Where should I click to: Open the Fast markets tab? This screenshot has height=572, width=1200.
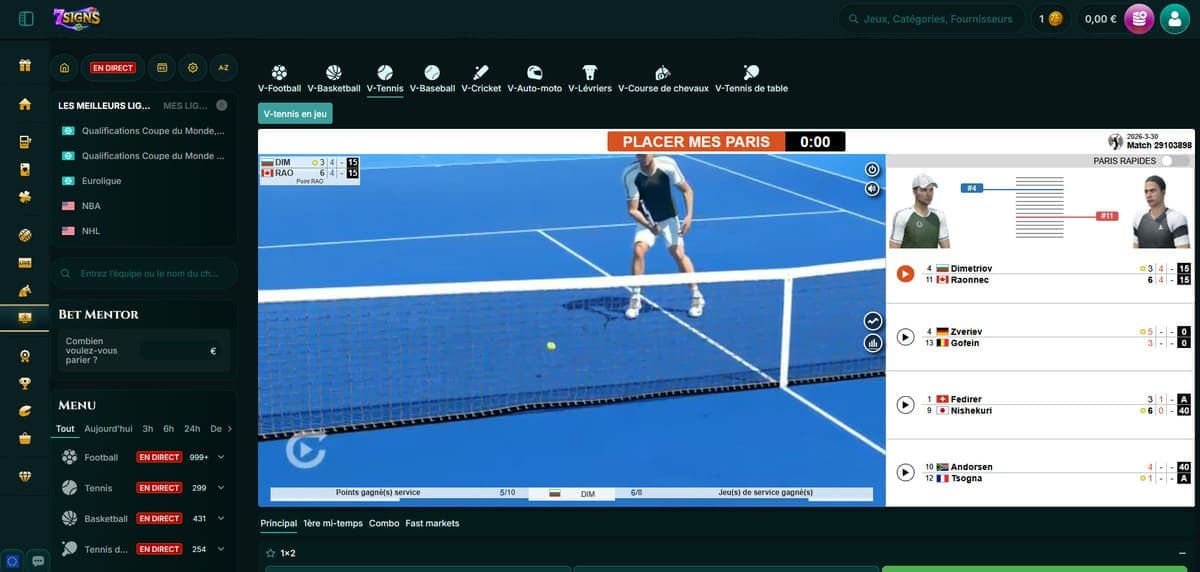[432, 523]
